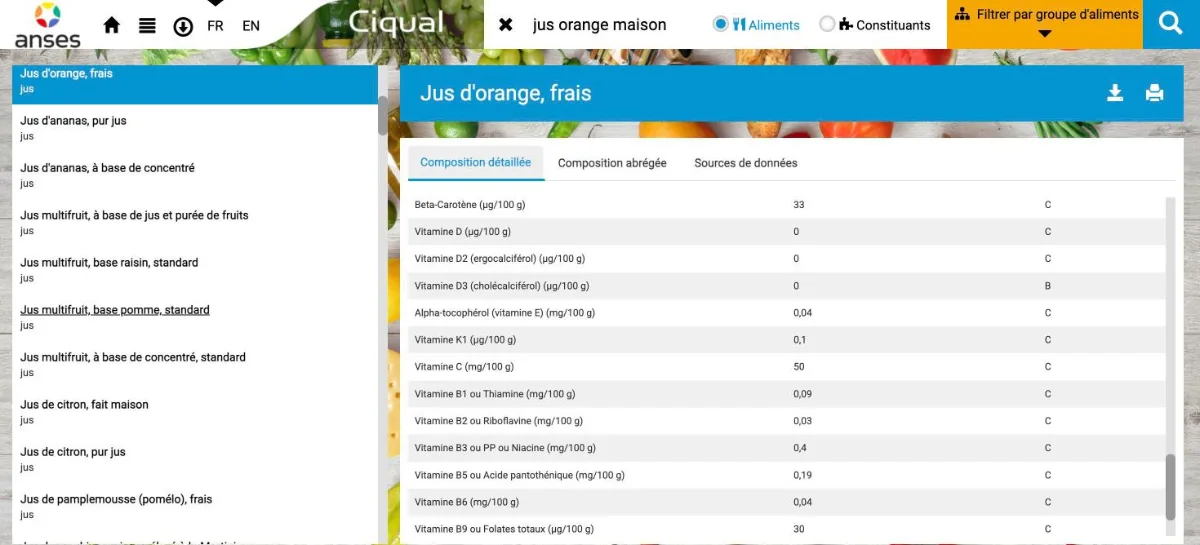The image size is (1200, 545).
Task: Switch to Sources de données tab
Action: 746,163
